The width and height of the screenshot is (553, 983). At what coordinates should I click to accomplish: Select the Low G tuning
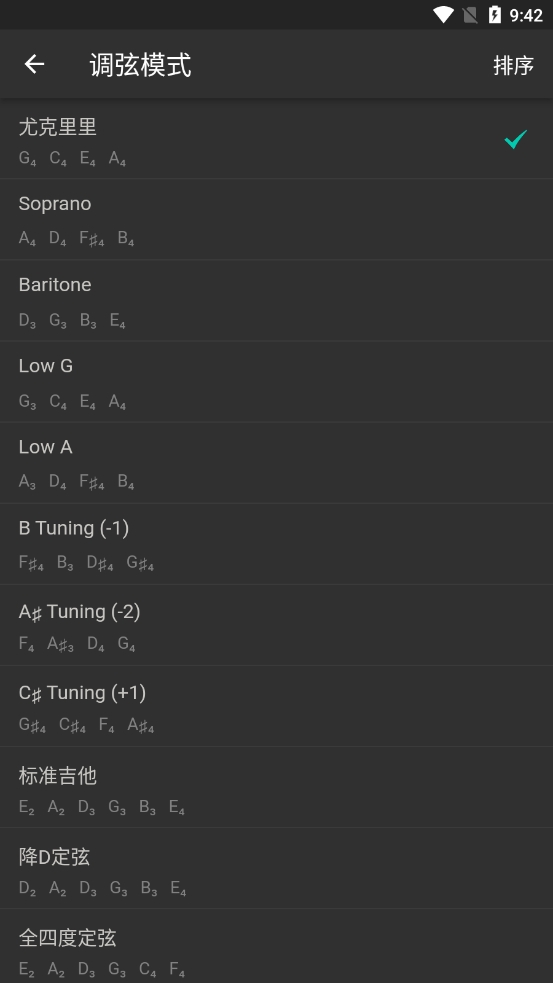[x=276, y=381]
